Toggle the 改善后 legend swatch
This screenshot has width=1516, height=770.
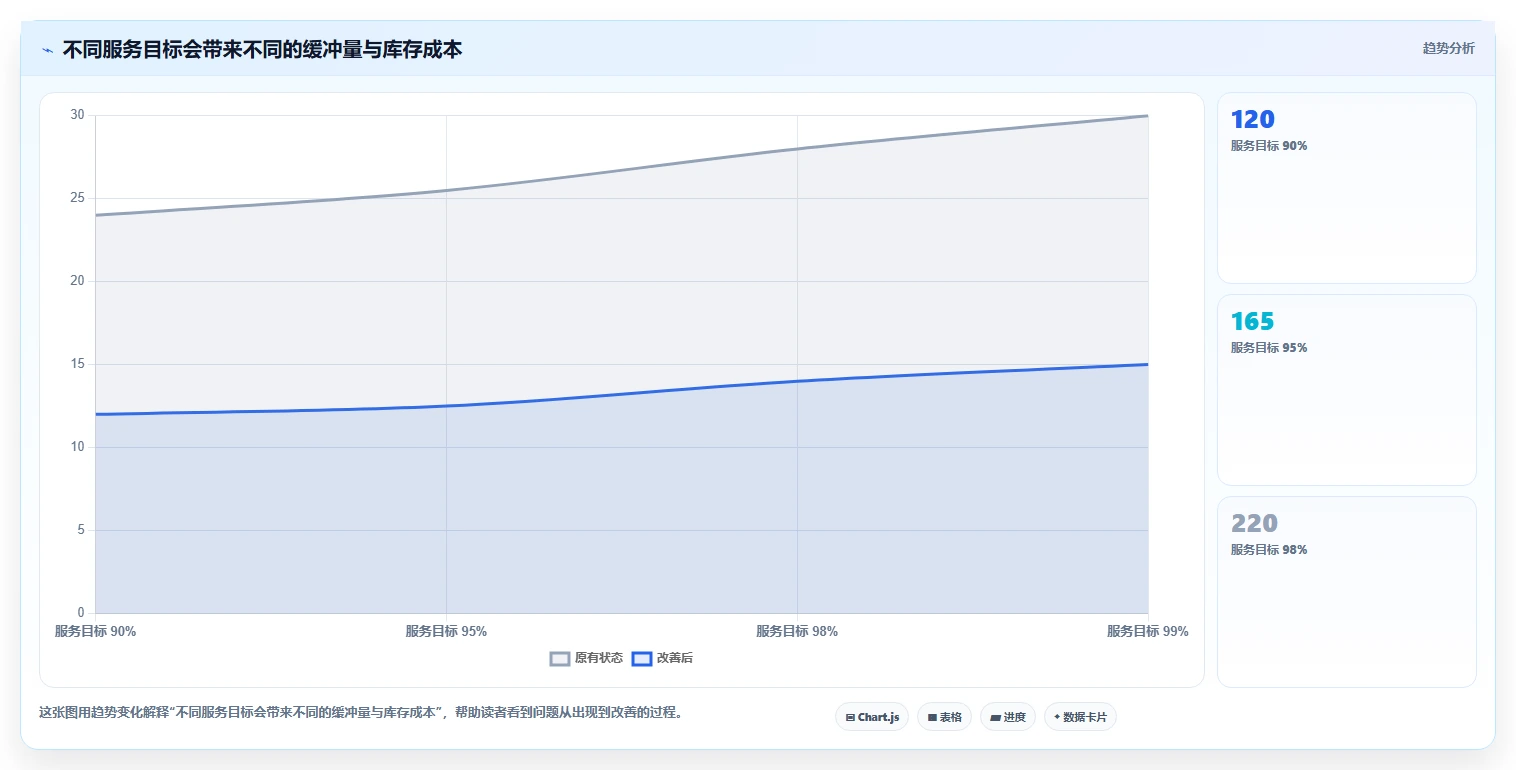(642, 658)
